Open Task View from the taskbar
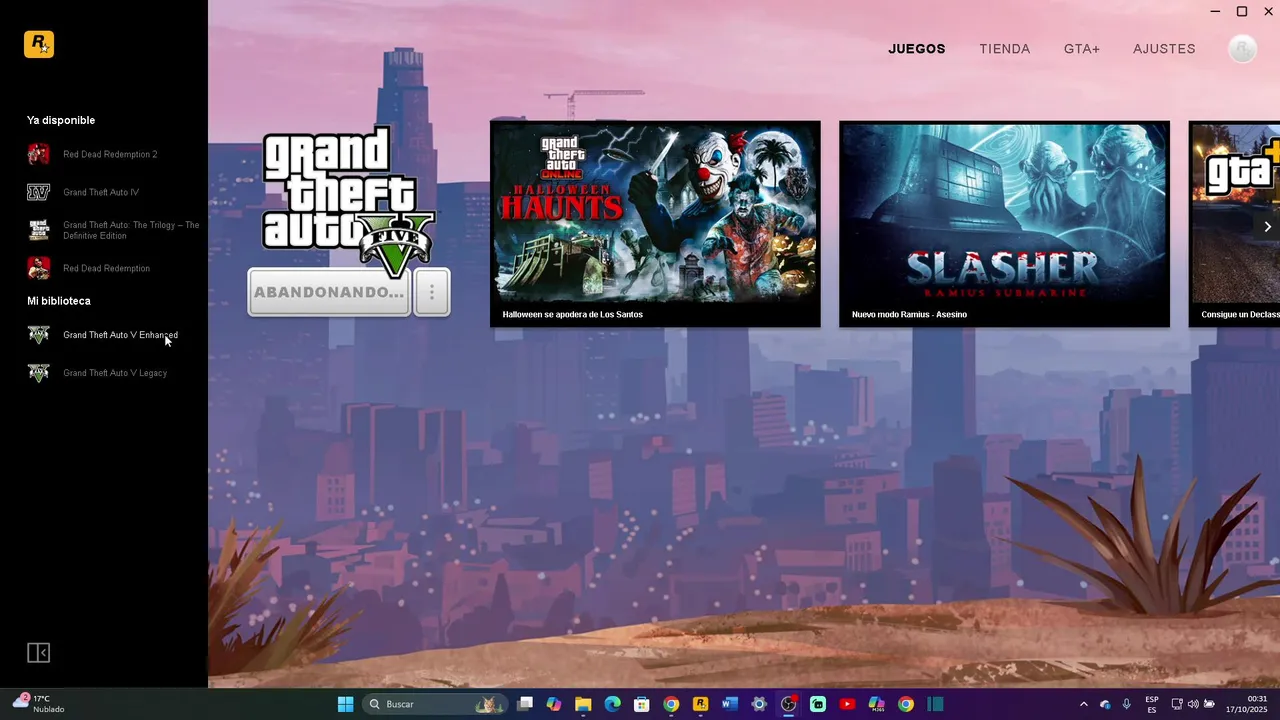 click(525, 704)
